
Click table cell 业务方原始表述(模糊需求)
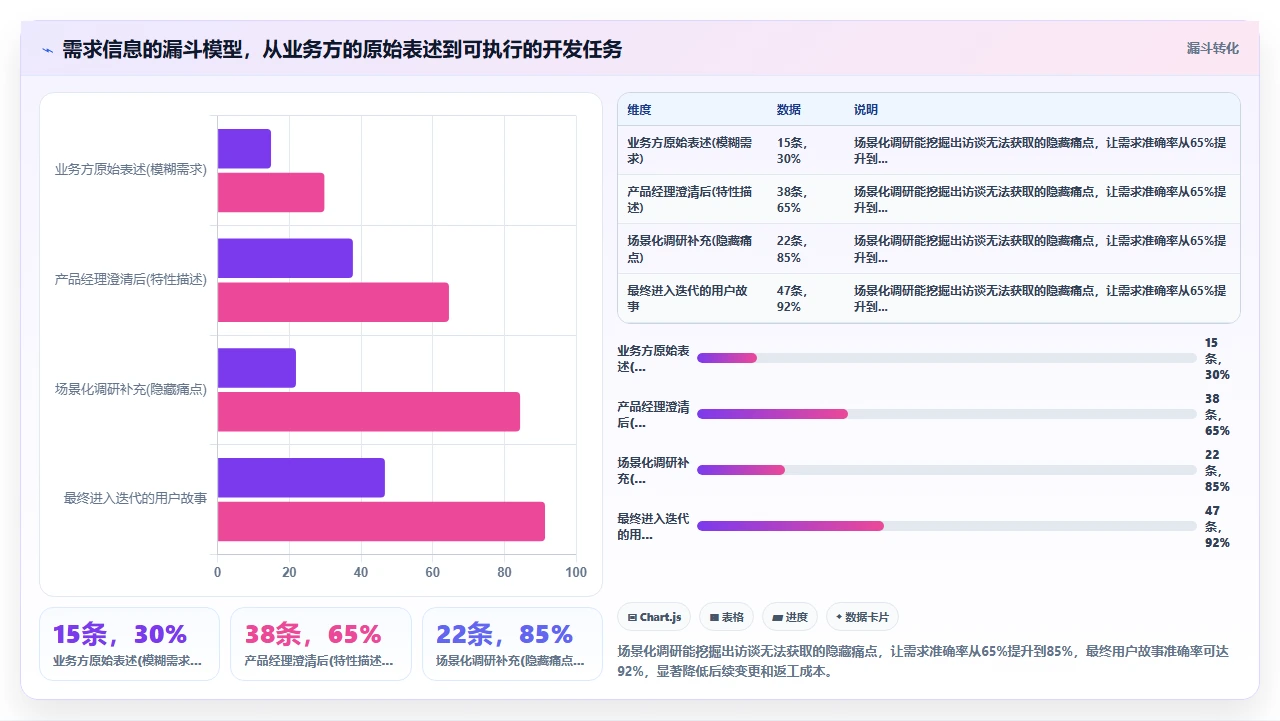click(692, 150)
